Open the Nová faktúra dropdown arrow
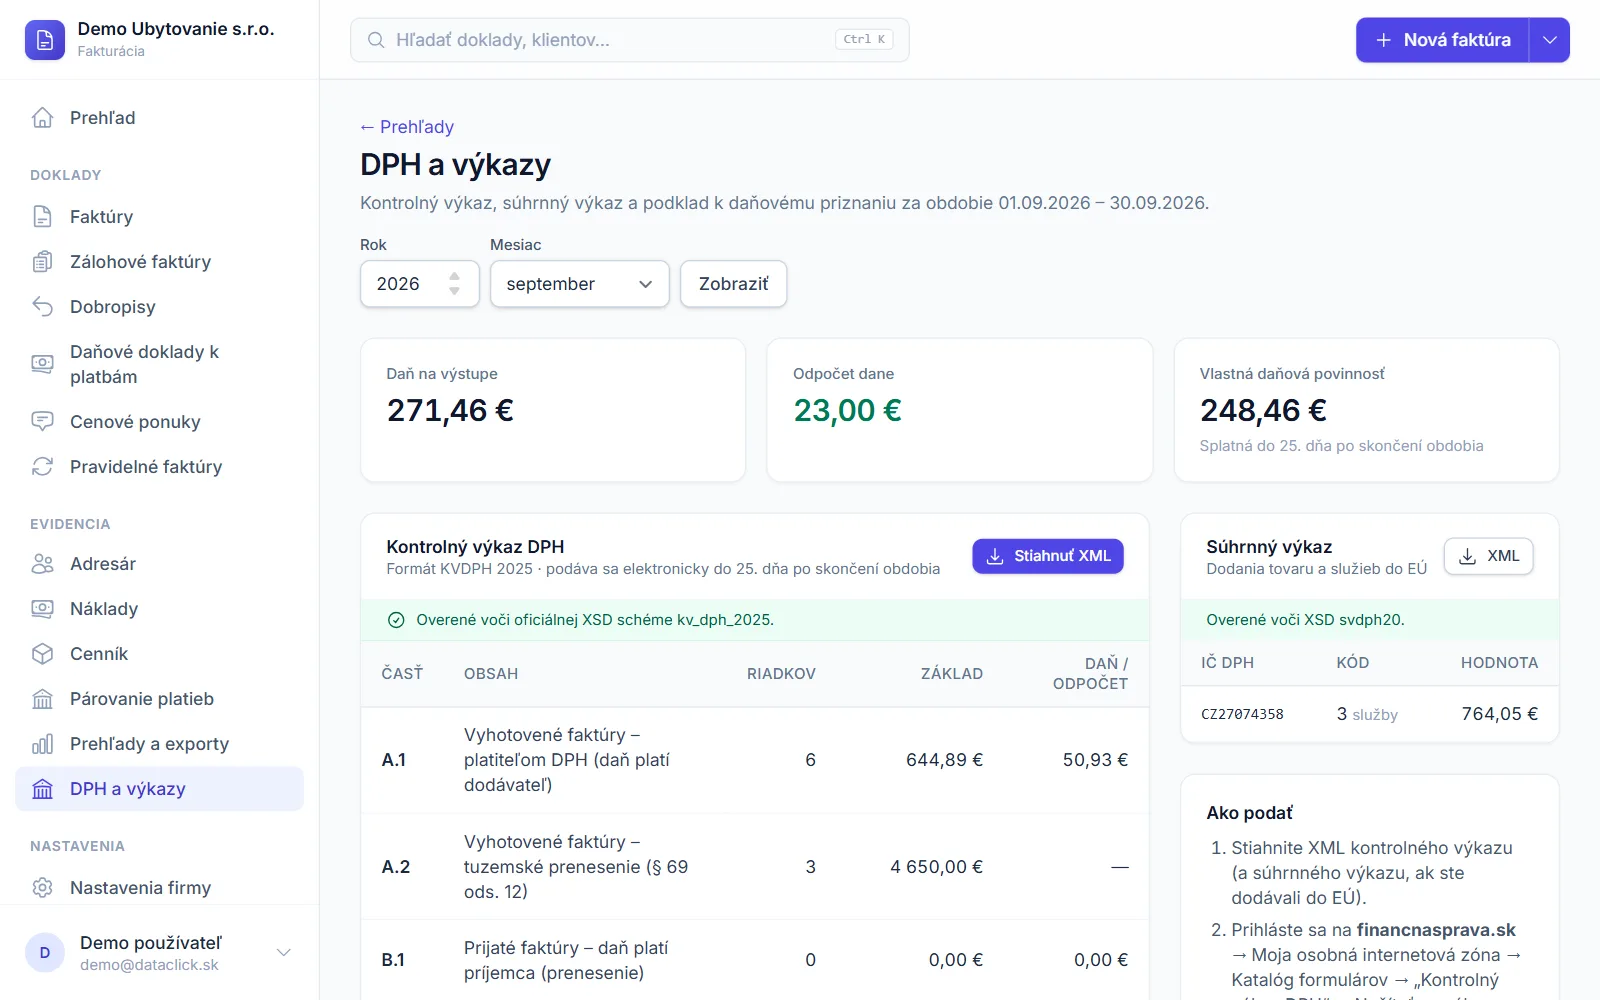 (x=1550, y=40)
